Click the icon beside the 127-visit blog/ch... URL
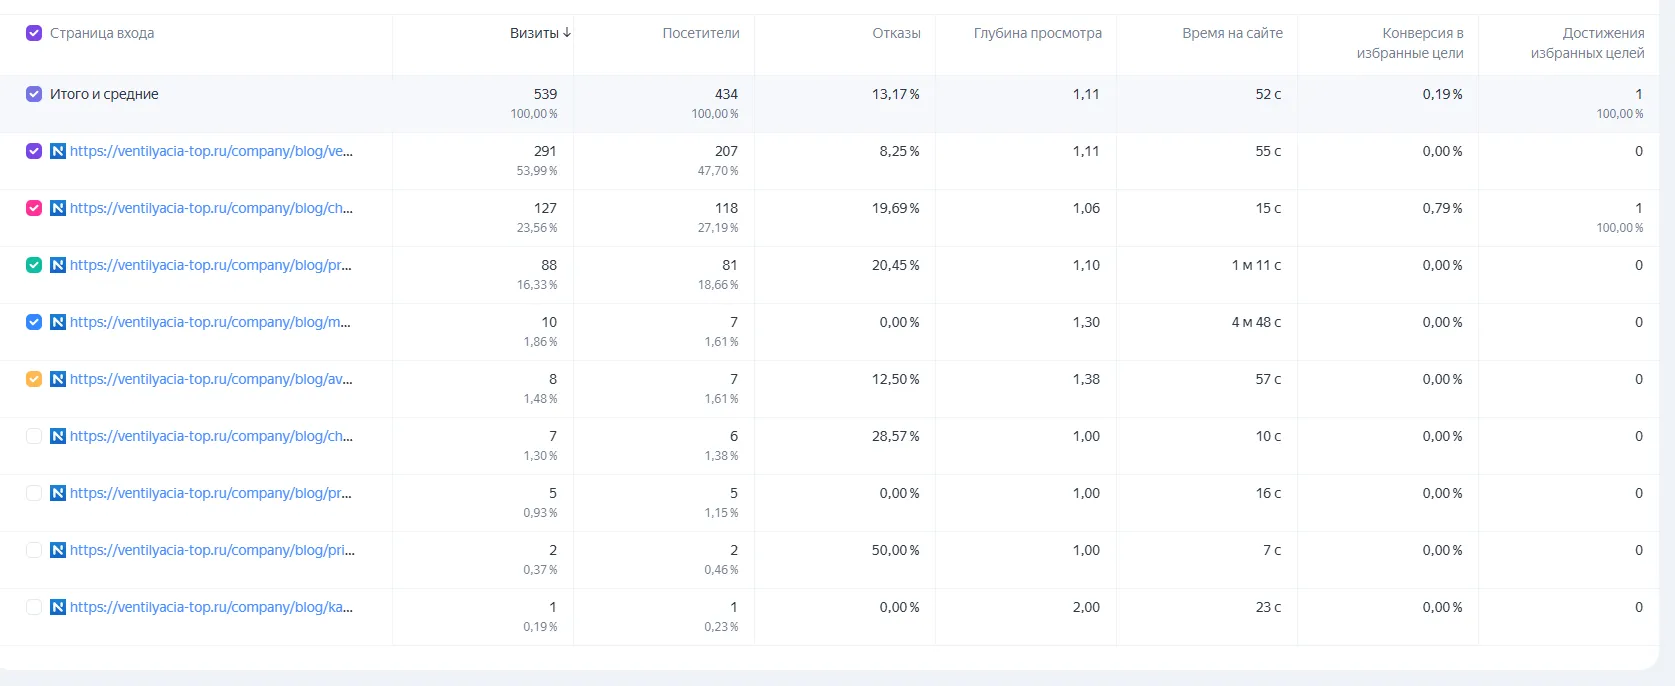The height and width of the screenshot is (686, 1675). pyautogui.click(x=58, y=208)
